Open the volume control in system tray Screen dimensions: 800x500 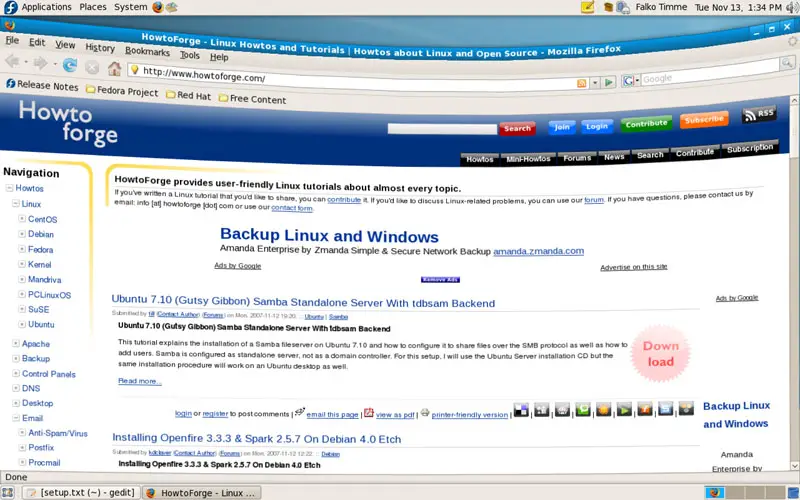pos(793,7)
